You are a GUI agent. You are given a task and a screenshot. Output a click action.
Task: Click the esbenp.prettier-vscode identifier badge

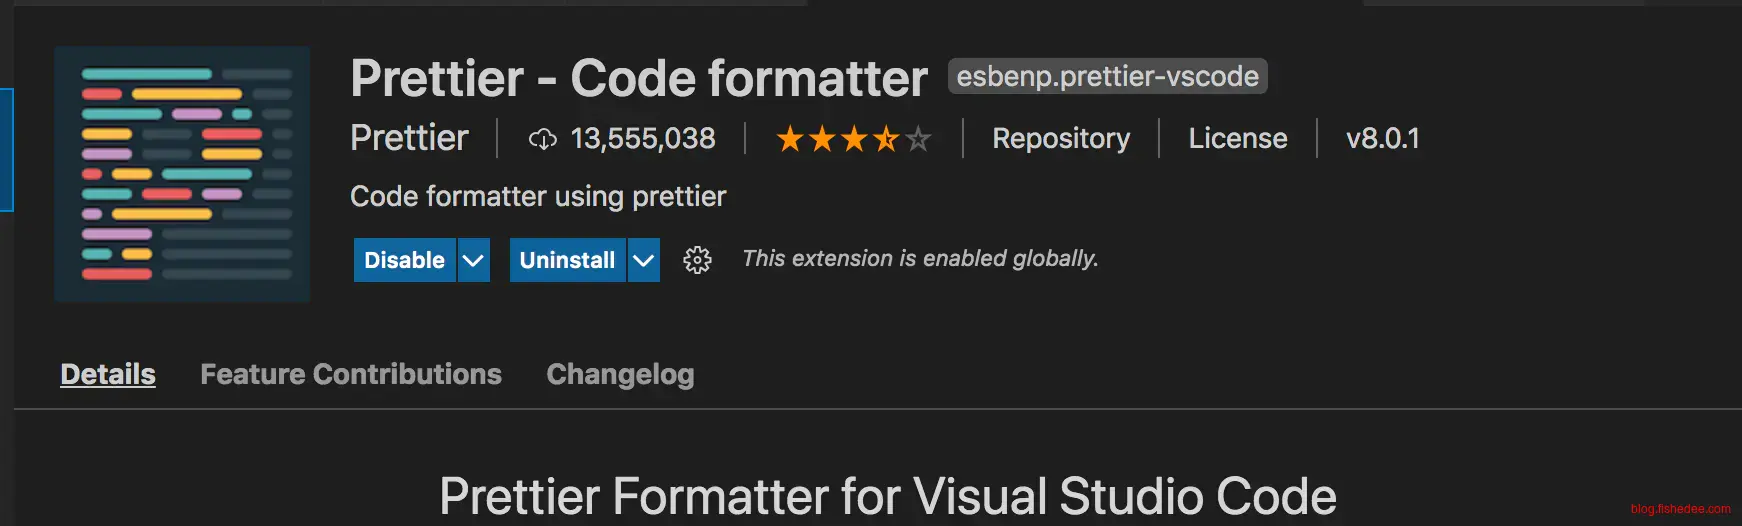tap(1107, 76)
